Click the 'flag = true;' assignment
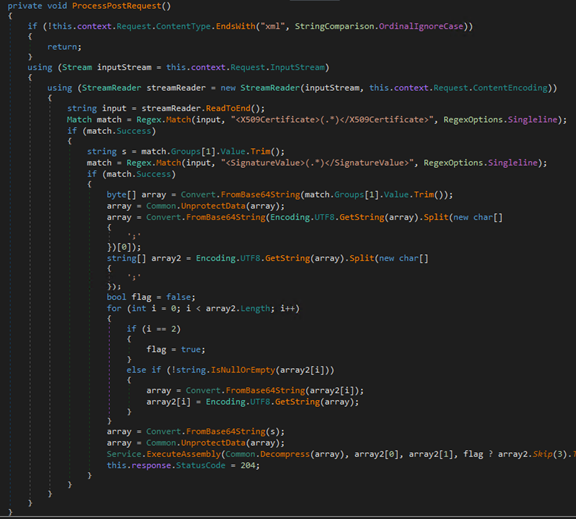 [176, 349]
